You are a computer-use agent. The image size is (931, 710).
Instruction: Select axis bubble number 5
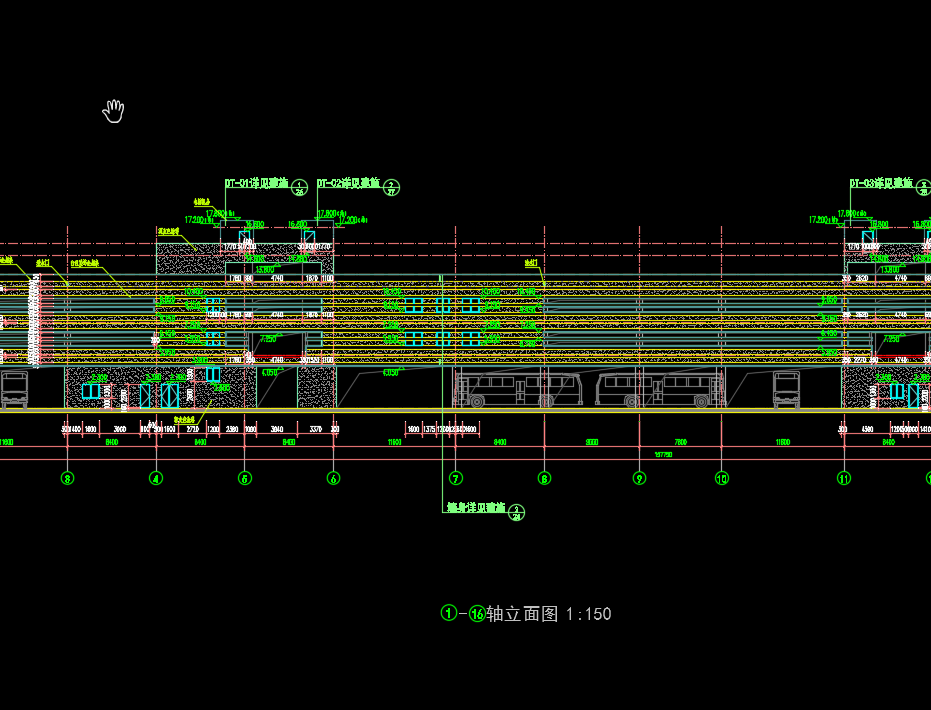(x=245, y=478)
